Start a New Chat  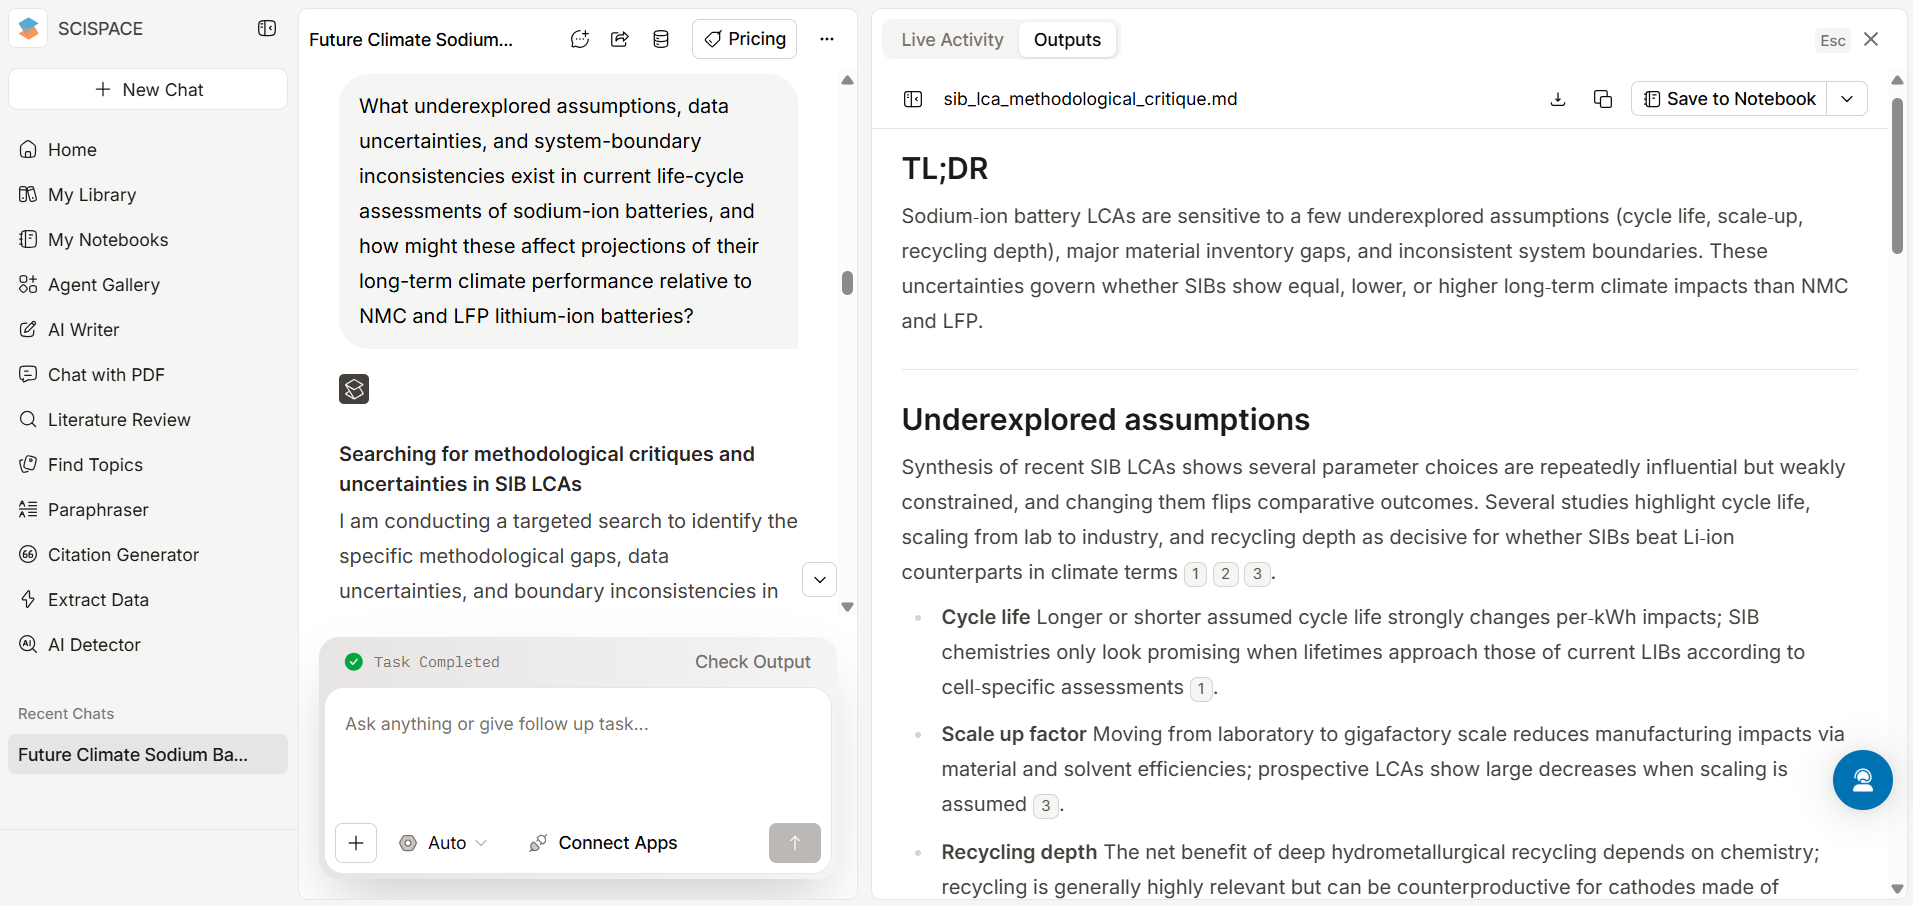point(148,89)
